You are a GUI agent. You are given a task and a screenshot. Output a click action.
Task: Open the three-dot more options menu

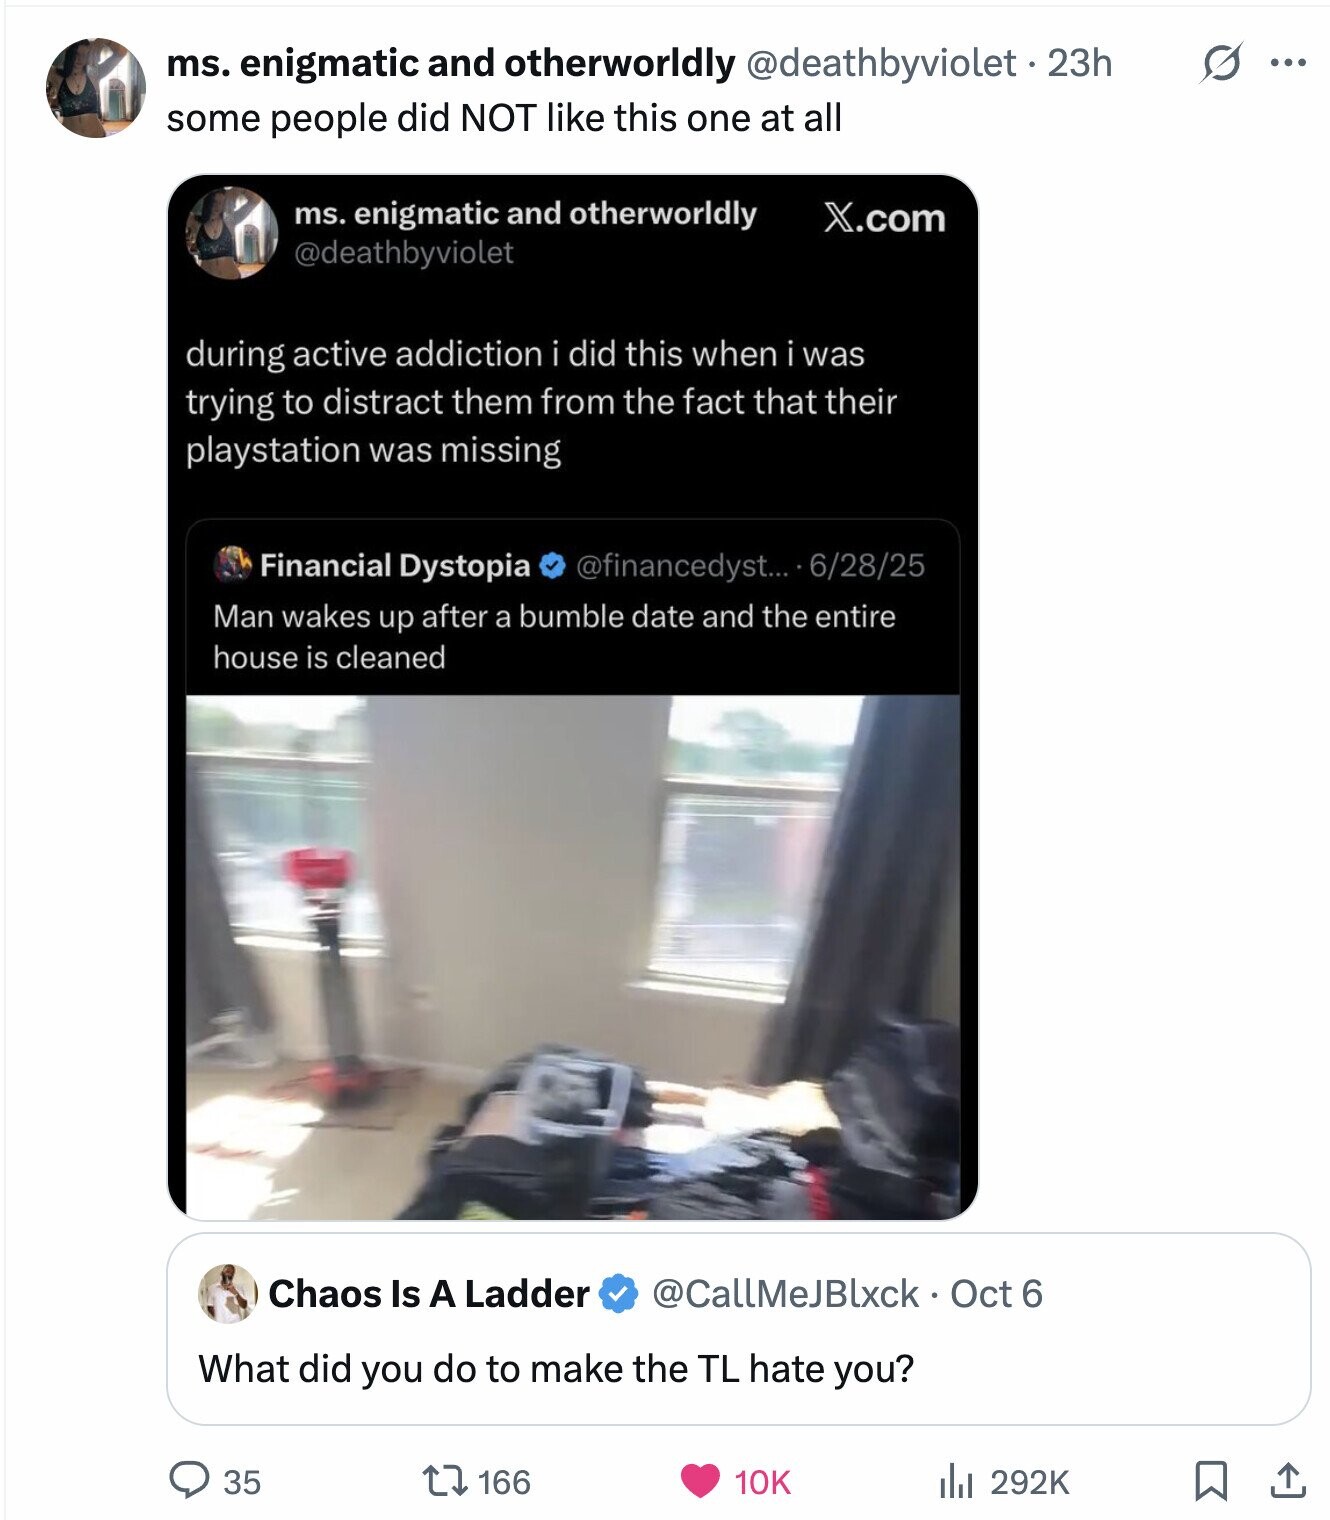coord(1288,64)
